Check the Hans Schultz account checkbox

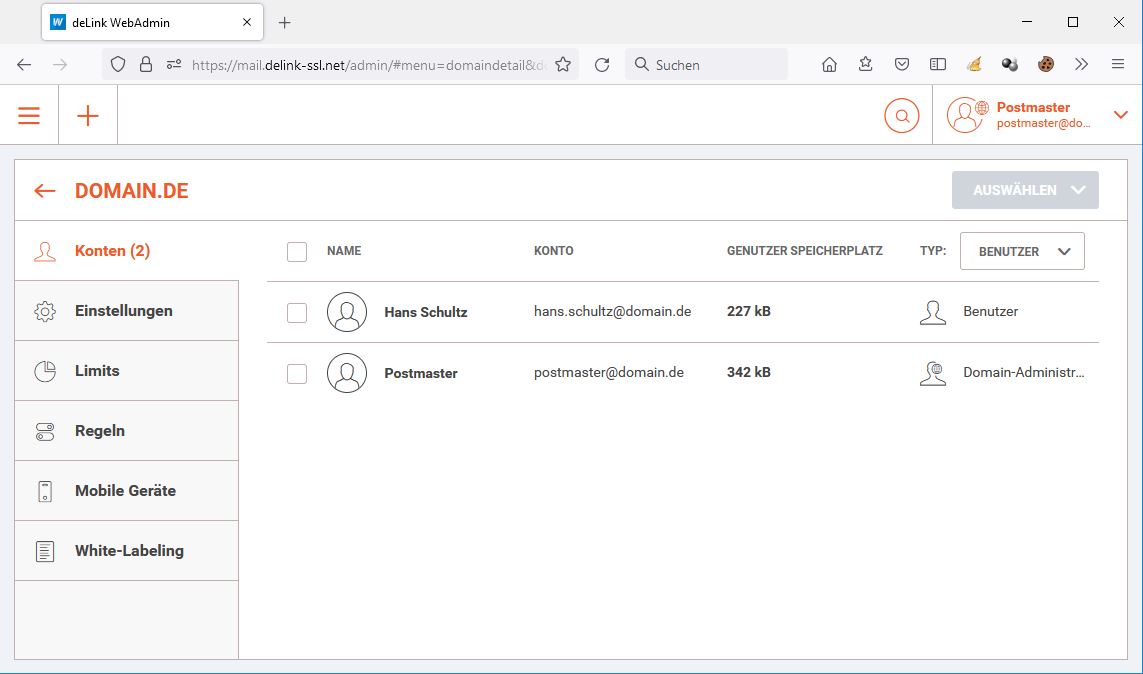click(x=297, y=313)
